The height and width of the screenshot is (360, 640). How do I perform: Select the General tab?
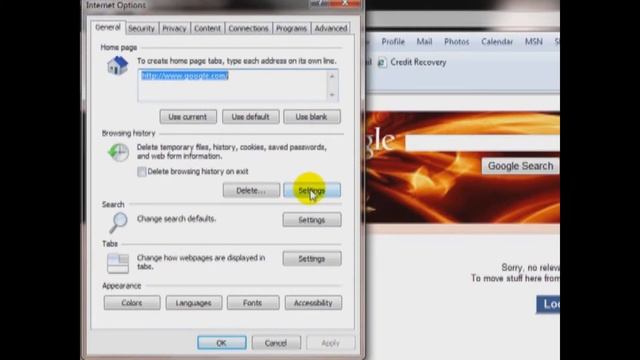pyautogui.click(x=108, y=27)
